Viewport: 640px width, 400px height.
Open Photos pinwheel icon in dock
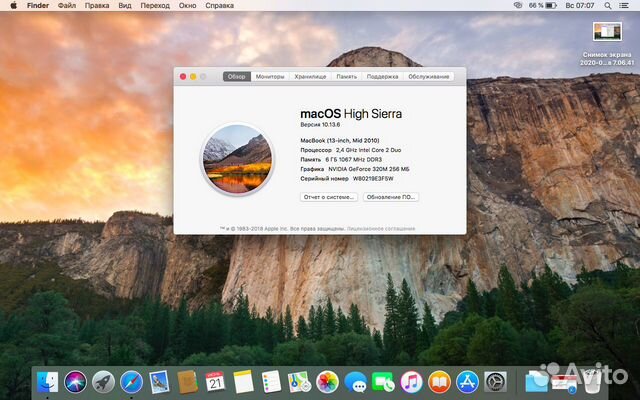click(x=327, y=382)
